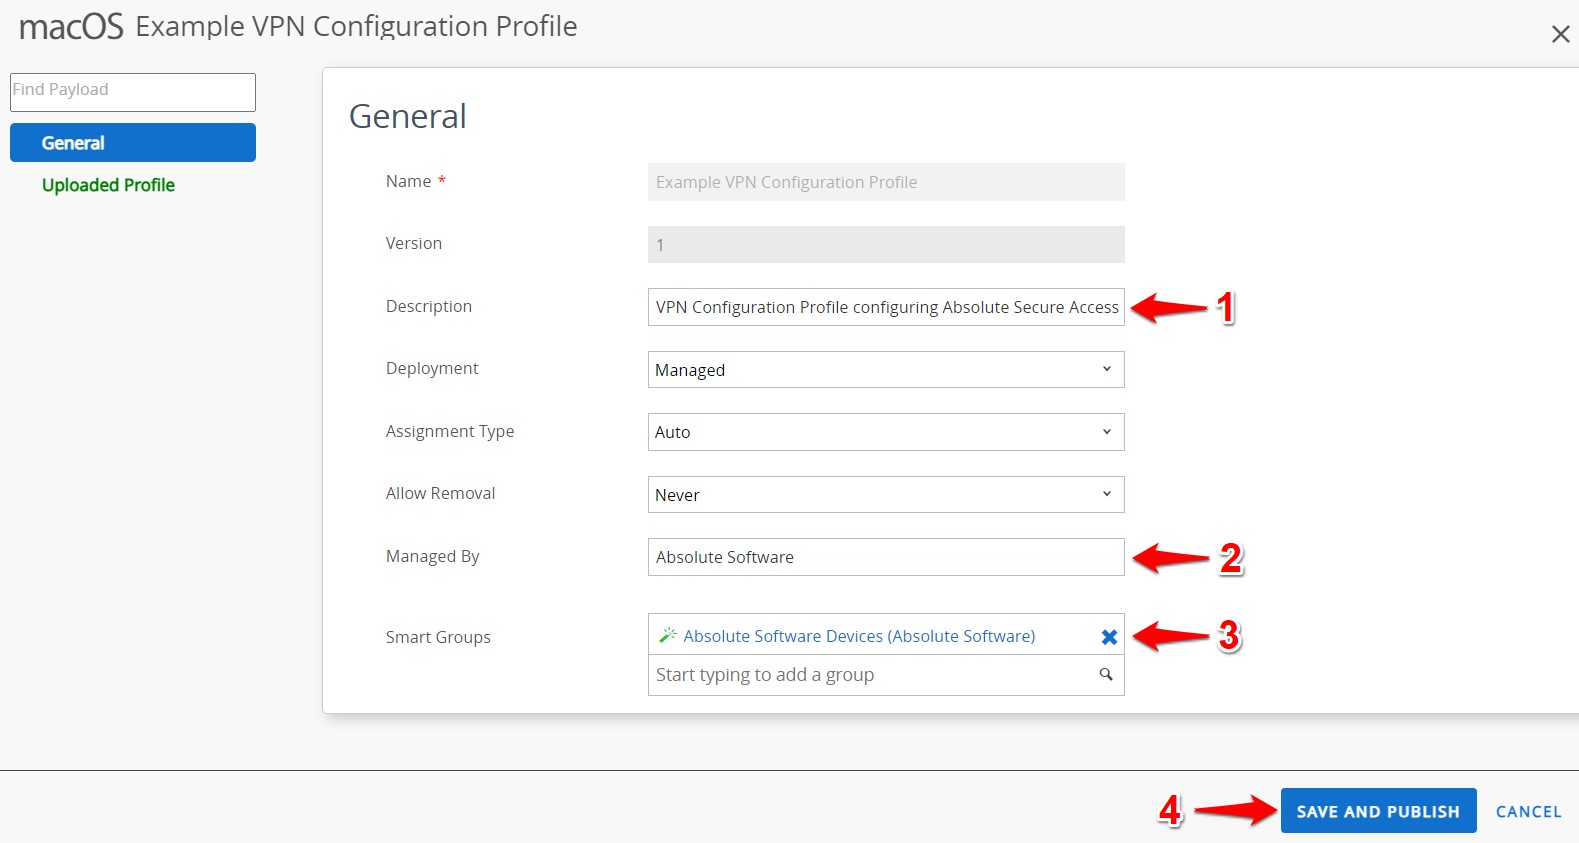Open the Allow Removal dropdown
Viewport: 1579px width, 843px height.
886,494
